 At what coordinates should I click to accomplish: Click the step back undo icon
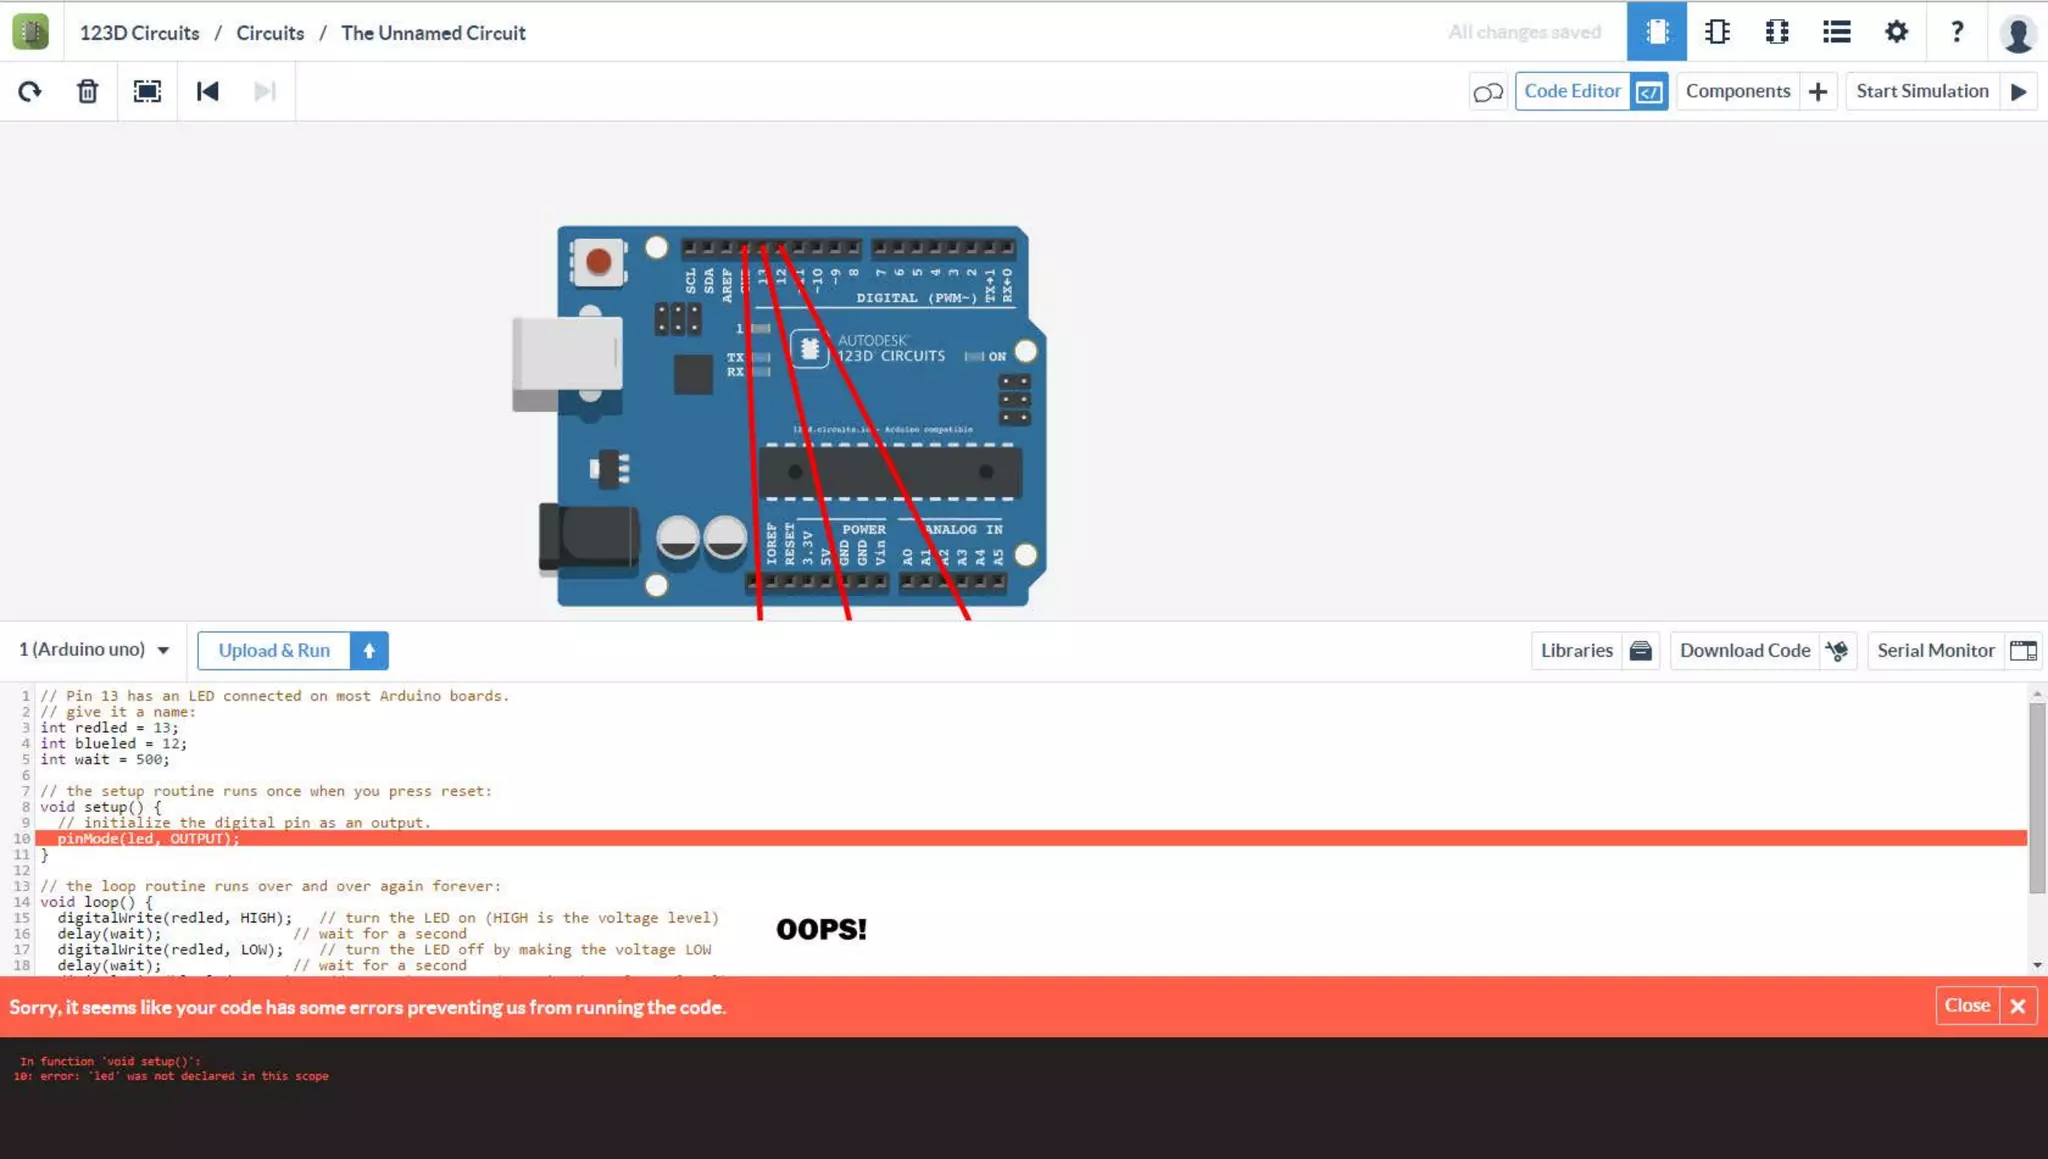(207, 92)
